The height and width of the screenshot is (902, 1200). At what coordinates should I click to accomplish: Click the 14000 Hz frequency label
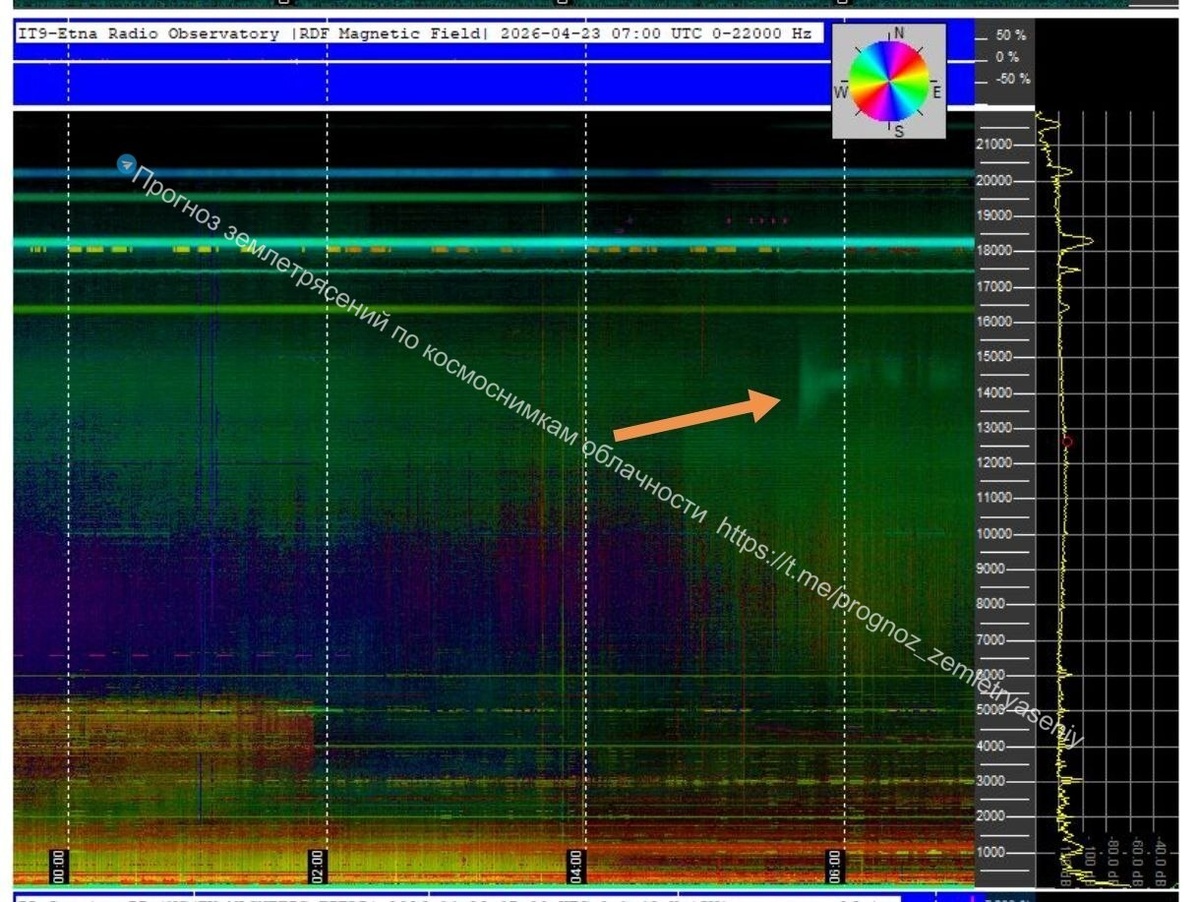tap(996, 393)
